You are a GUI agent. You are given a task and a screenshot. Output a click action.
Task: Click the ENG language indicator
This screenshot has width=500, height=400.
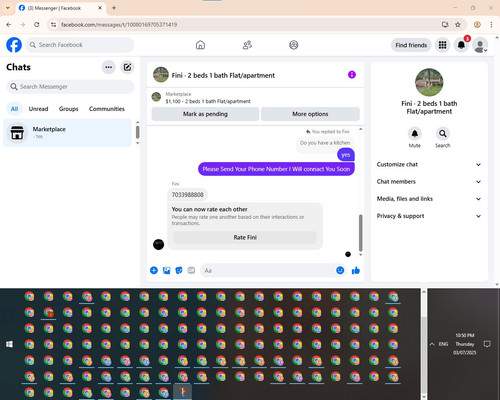coord(443,344)
